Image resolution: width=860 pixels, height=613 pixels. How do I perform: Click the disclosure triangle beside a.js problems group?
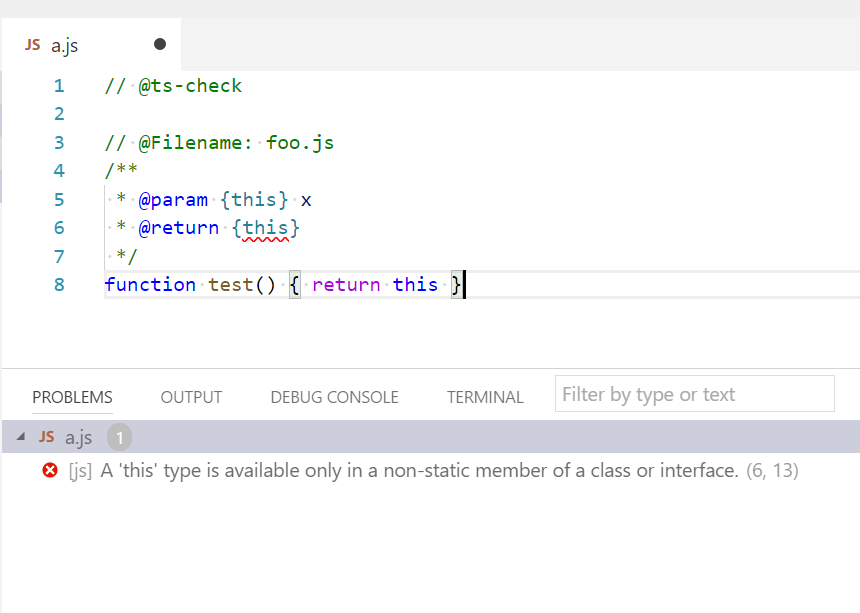(19, 437)
